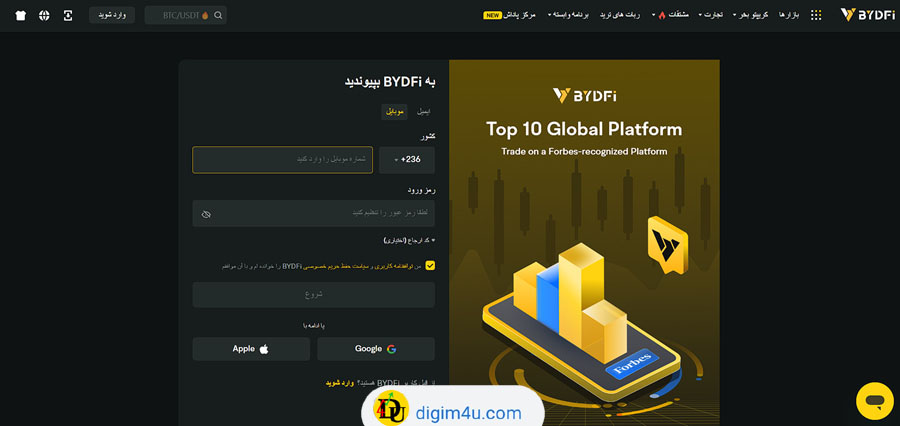Open the مرکز پاداش NEW menu item
This screenshot has height=426, width=900.
510,16
